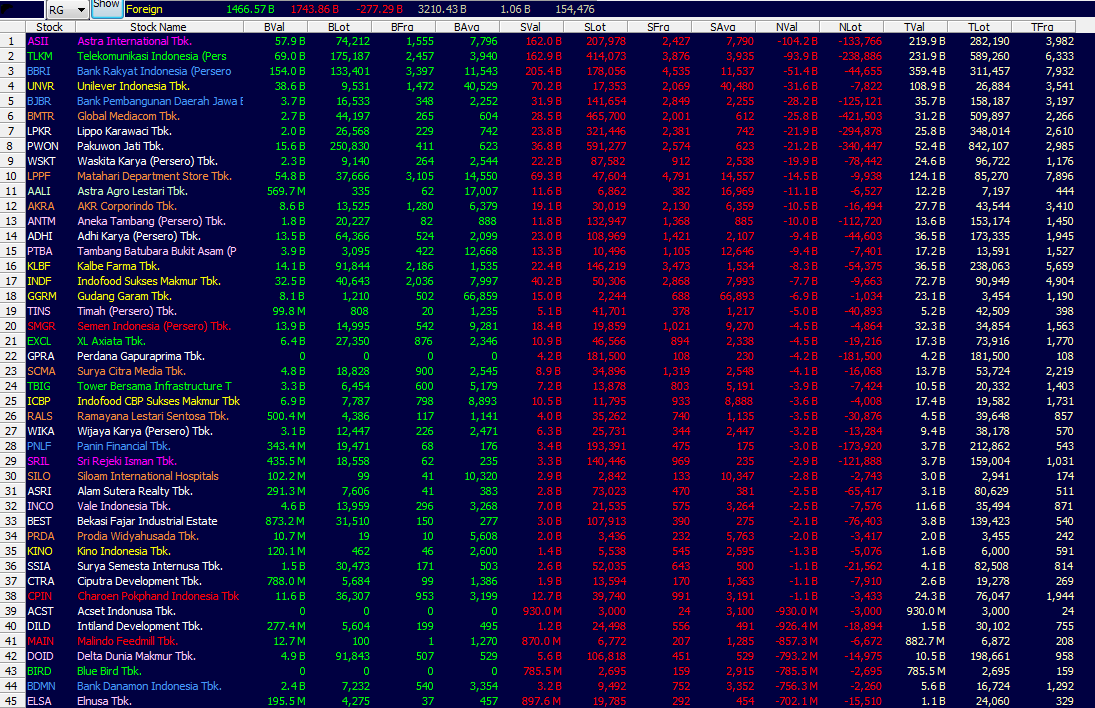This screenshot has width=1095, height=708.
Task: Sort by the TFrq column header
Action: click(x=1043, y=27)
